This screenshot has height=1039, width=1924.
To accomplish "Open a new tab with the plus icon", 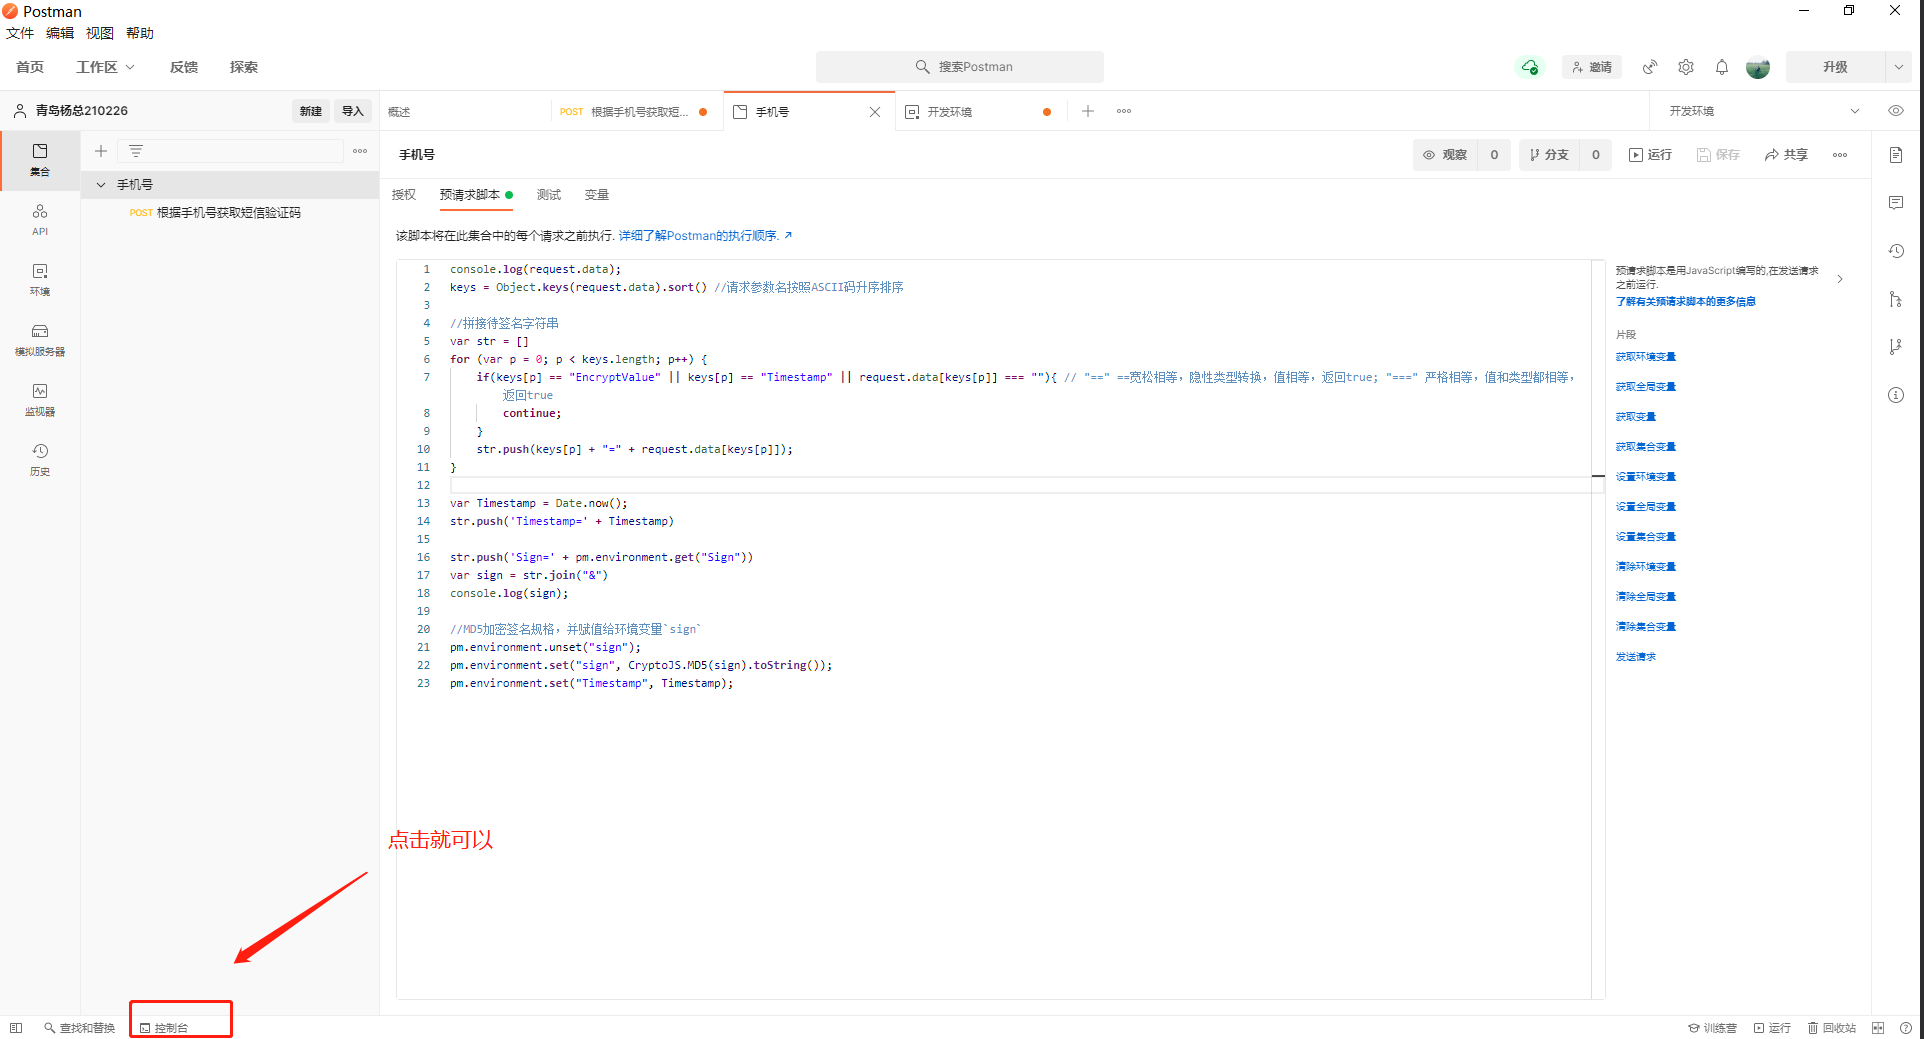I will click(x=1088, y=111).
